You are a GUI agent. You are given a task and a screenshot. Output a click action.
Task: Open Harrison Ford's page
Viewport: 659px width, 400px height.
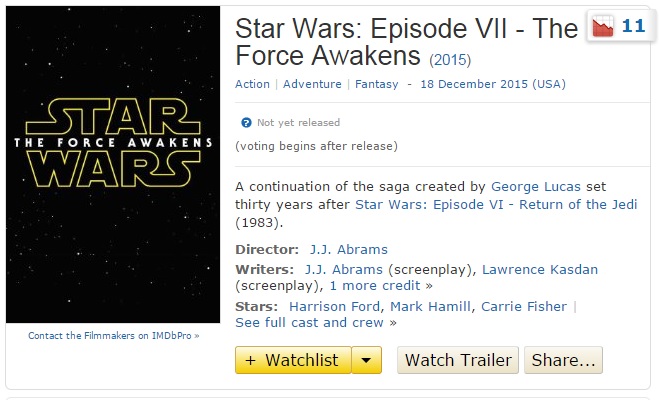coord(335,306)
